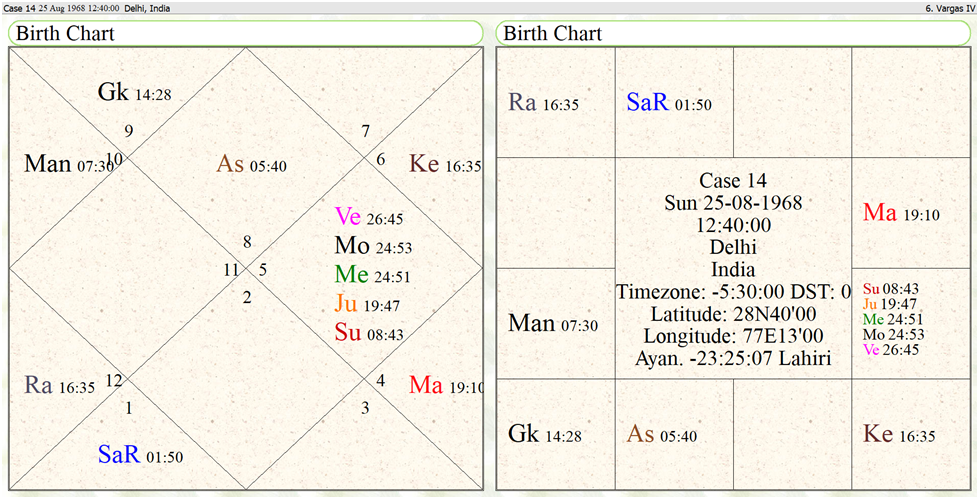Viewport: 979px width, 499px height.
Task: Click Ketu 'Ke 16:35' in the grid chart
Action: pos(899,434)
